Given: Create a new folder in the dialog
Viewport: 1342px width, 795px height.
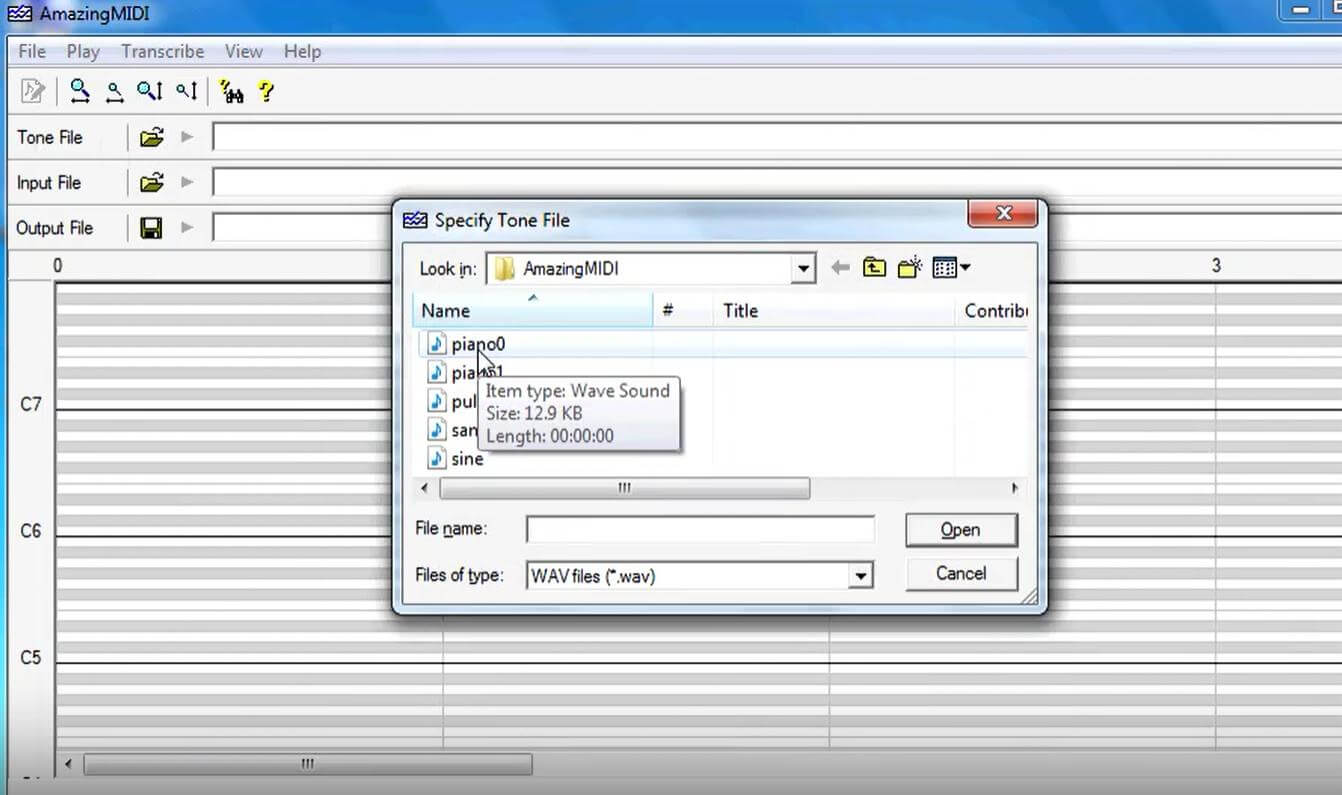Looking at the screenshot, I should [x=909, y=268].
